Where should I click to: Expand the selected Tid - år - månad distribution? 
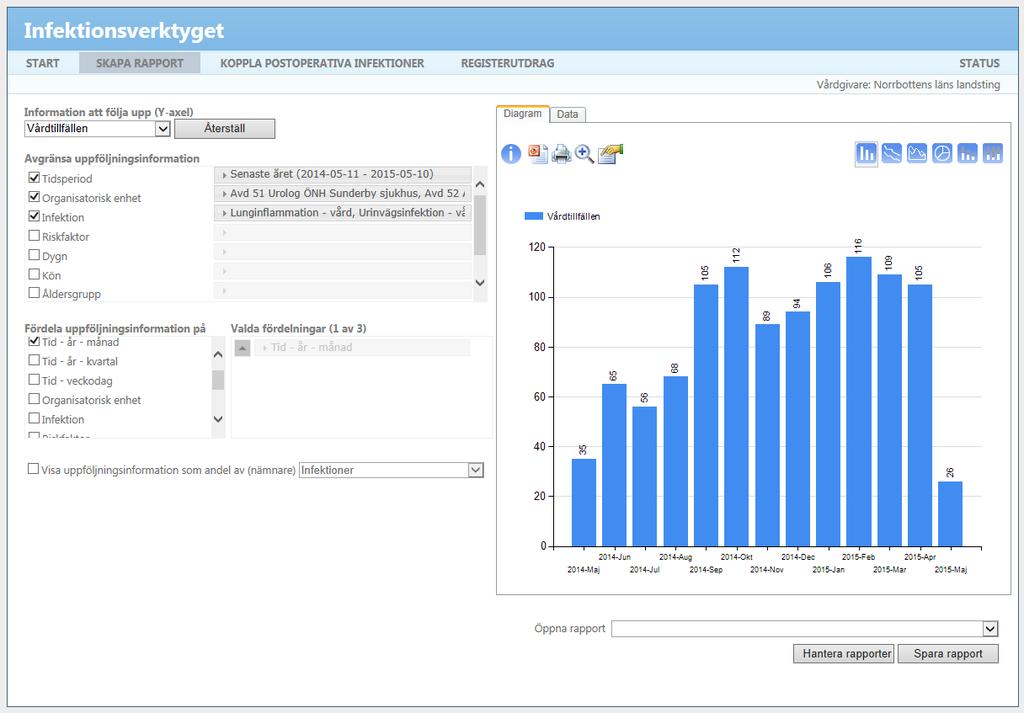362,348
